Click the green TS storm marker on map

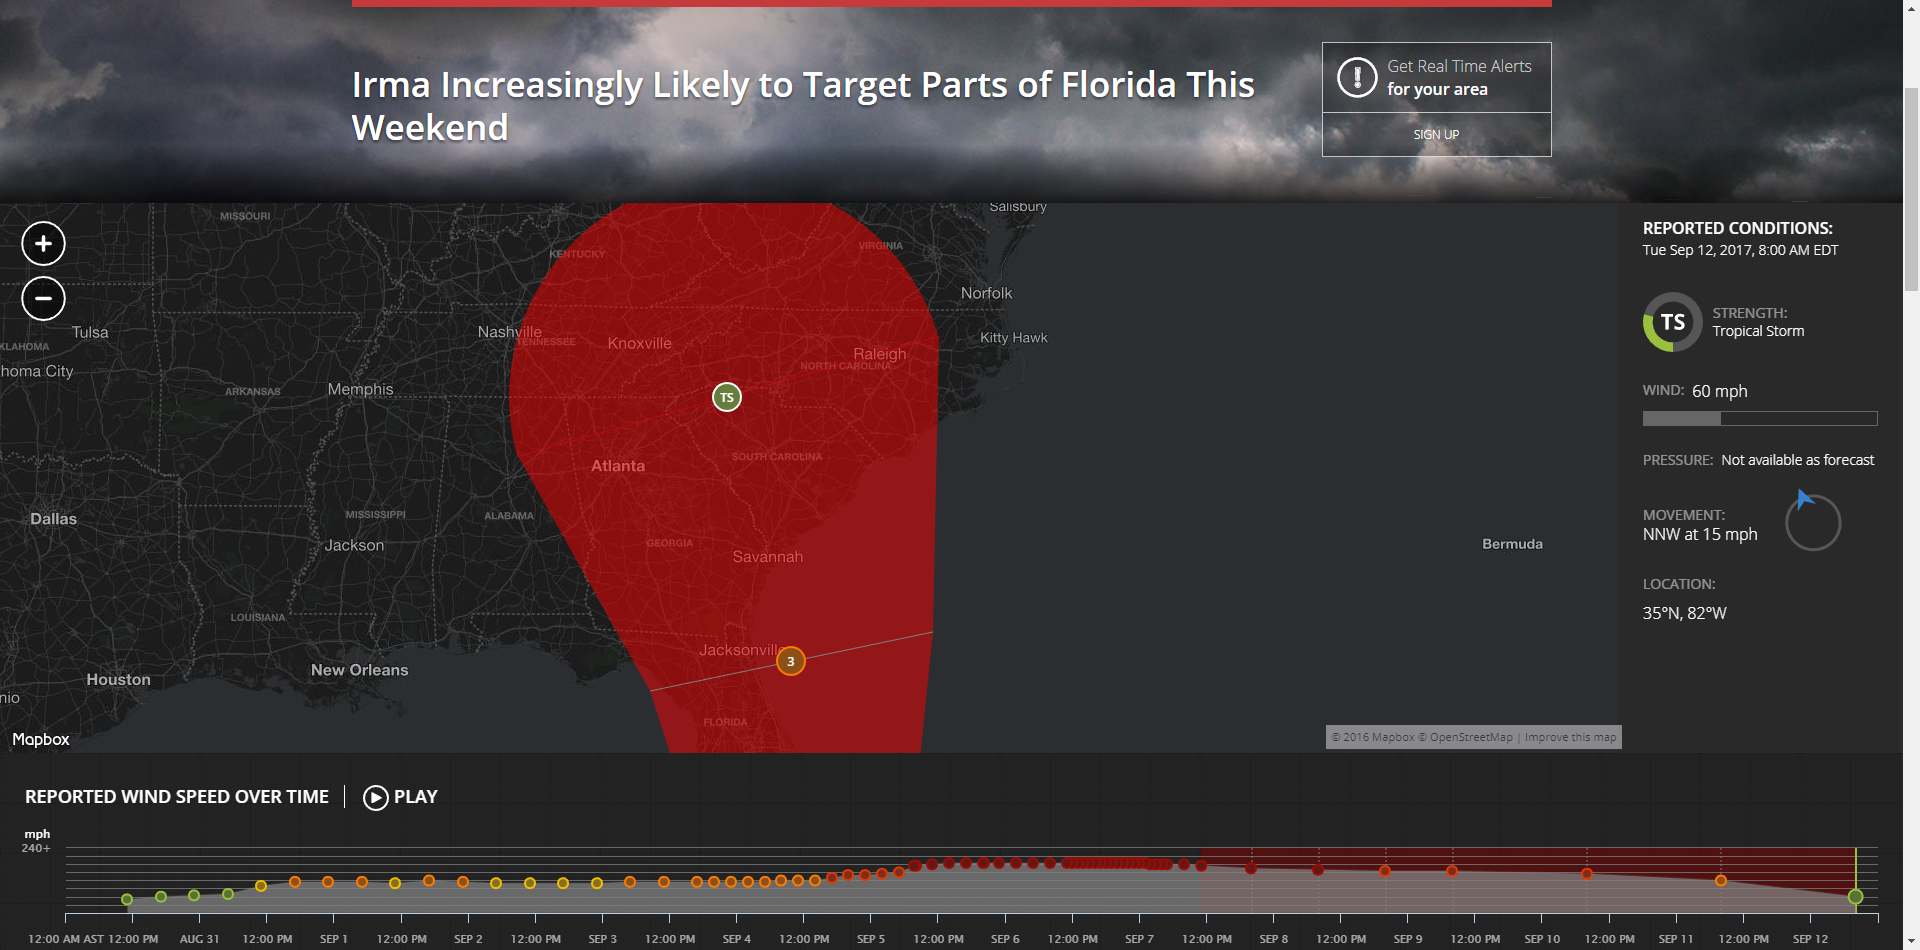(x=727, y=398)
